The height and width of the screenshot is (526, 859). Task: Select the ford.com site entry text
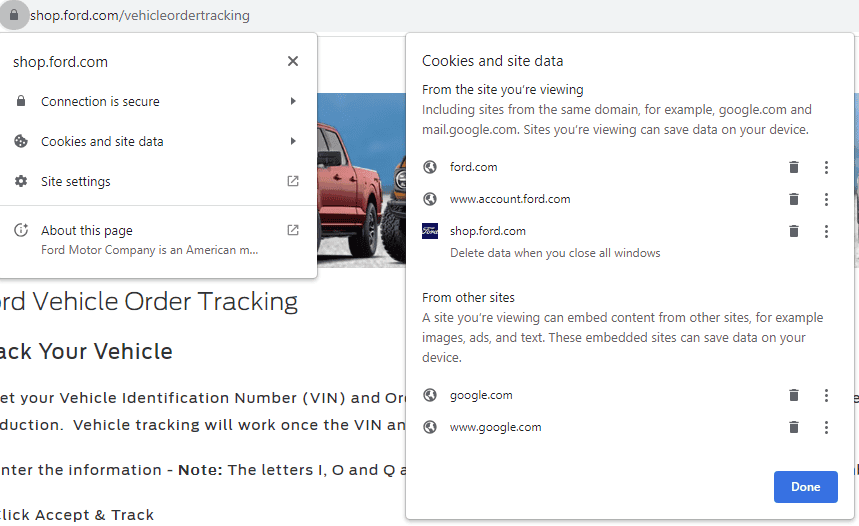coord(474,167)
